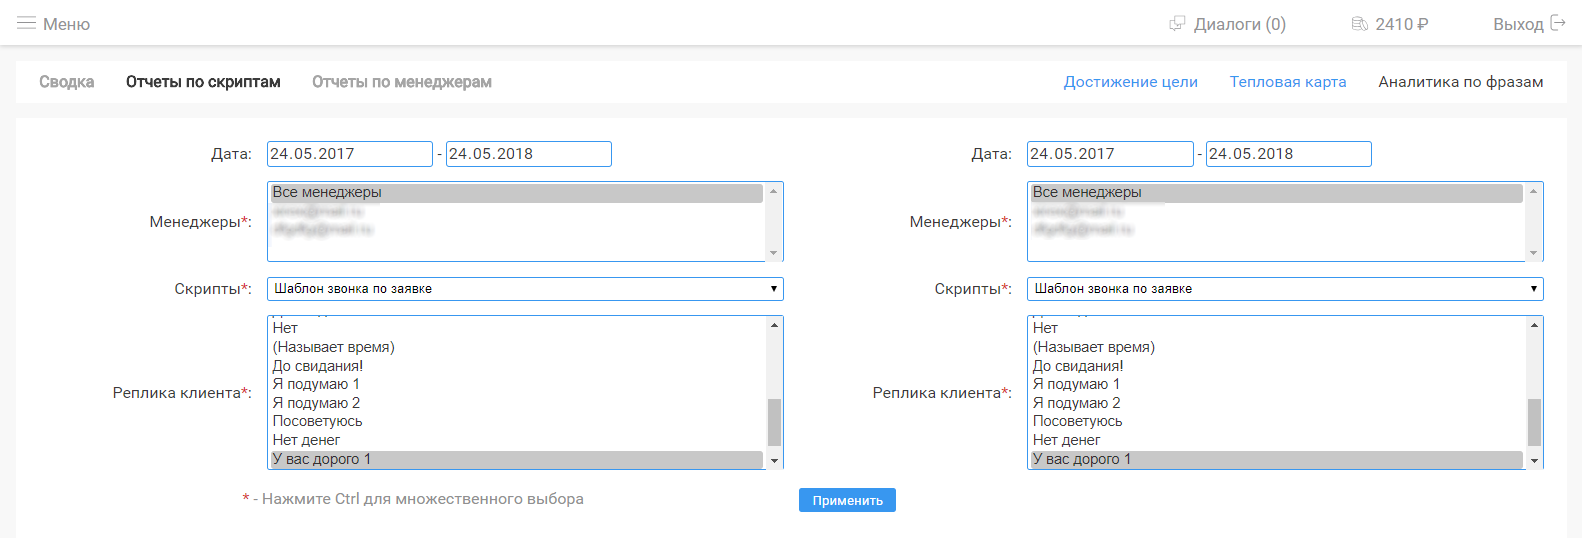The image size is (1582, 538).
Task: Click the left start date field
Action: (x=349, y=154)
